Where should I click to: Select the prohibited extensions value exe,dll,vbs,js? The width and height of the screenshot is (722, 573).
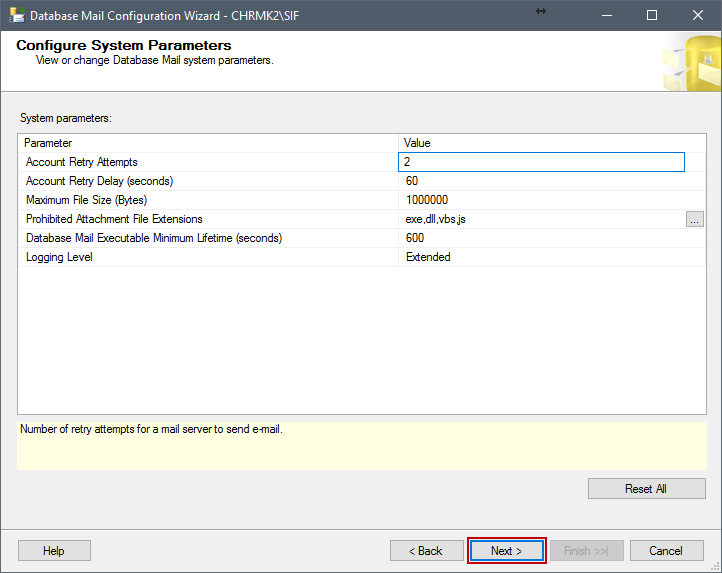tap(435, 219)
